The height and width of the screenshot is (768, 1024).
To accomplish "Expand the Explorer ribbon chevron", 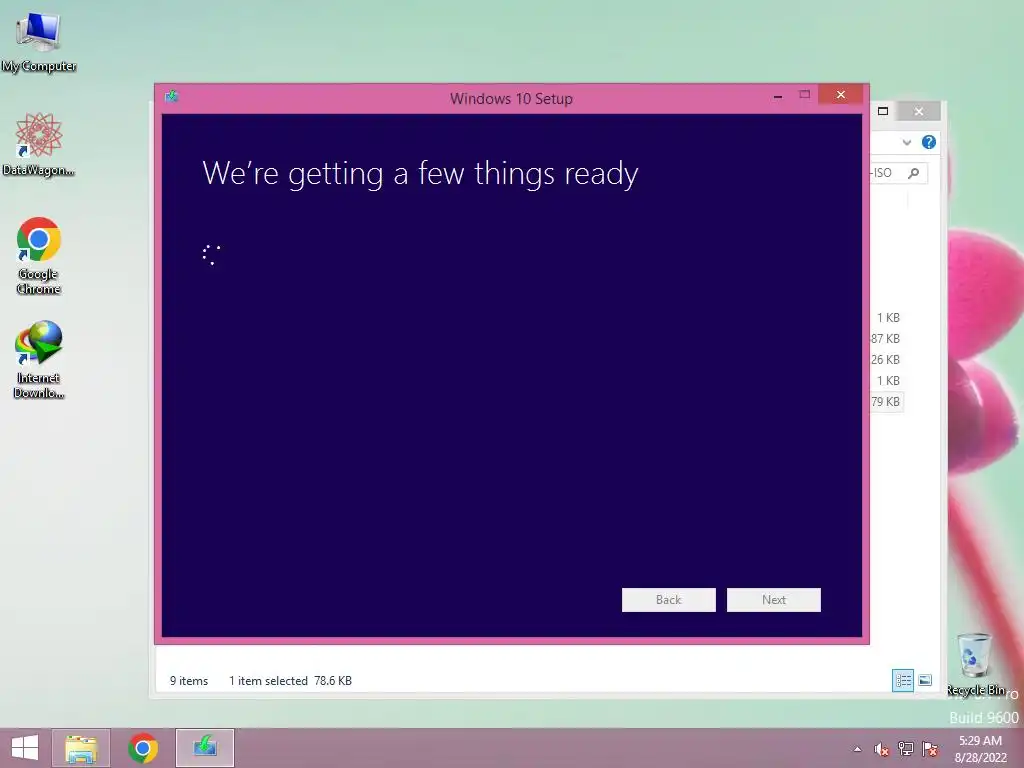I will click(x=906, y=142).
